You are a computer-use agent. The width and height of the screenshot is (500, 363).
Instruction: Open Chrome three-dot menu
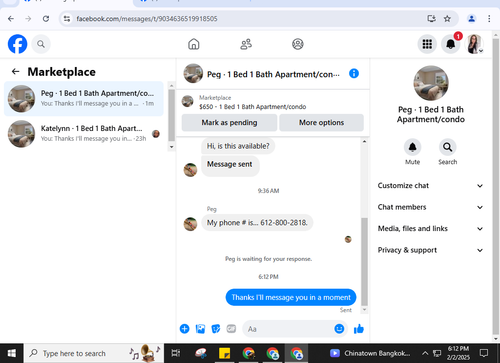click(x=489, y=19)
